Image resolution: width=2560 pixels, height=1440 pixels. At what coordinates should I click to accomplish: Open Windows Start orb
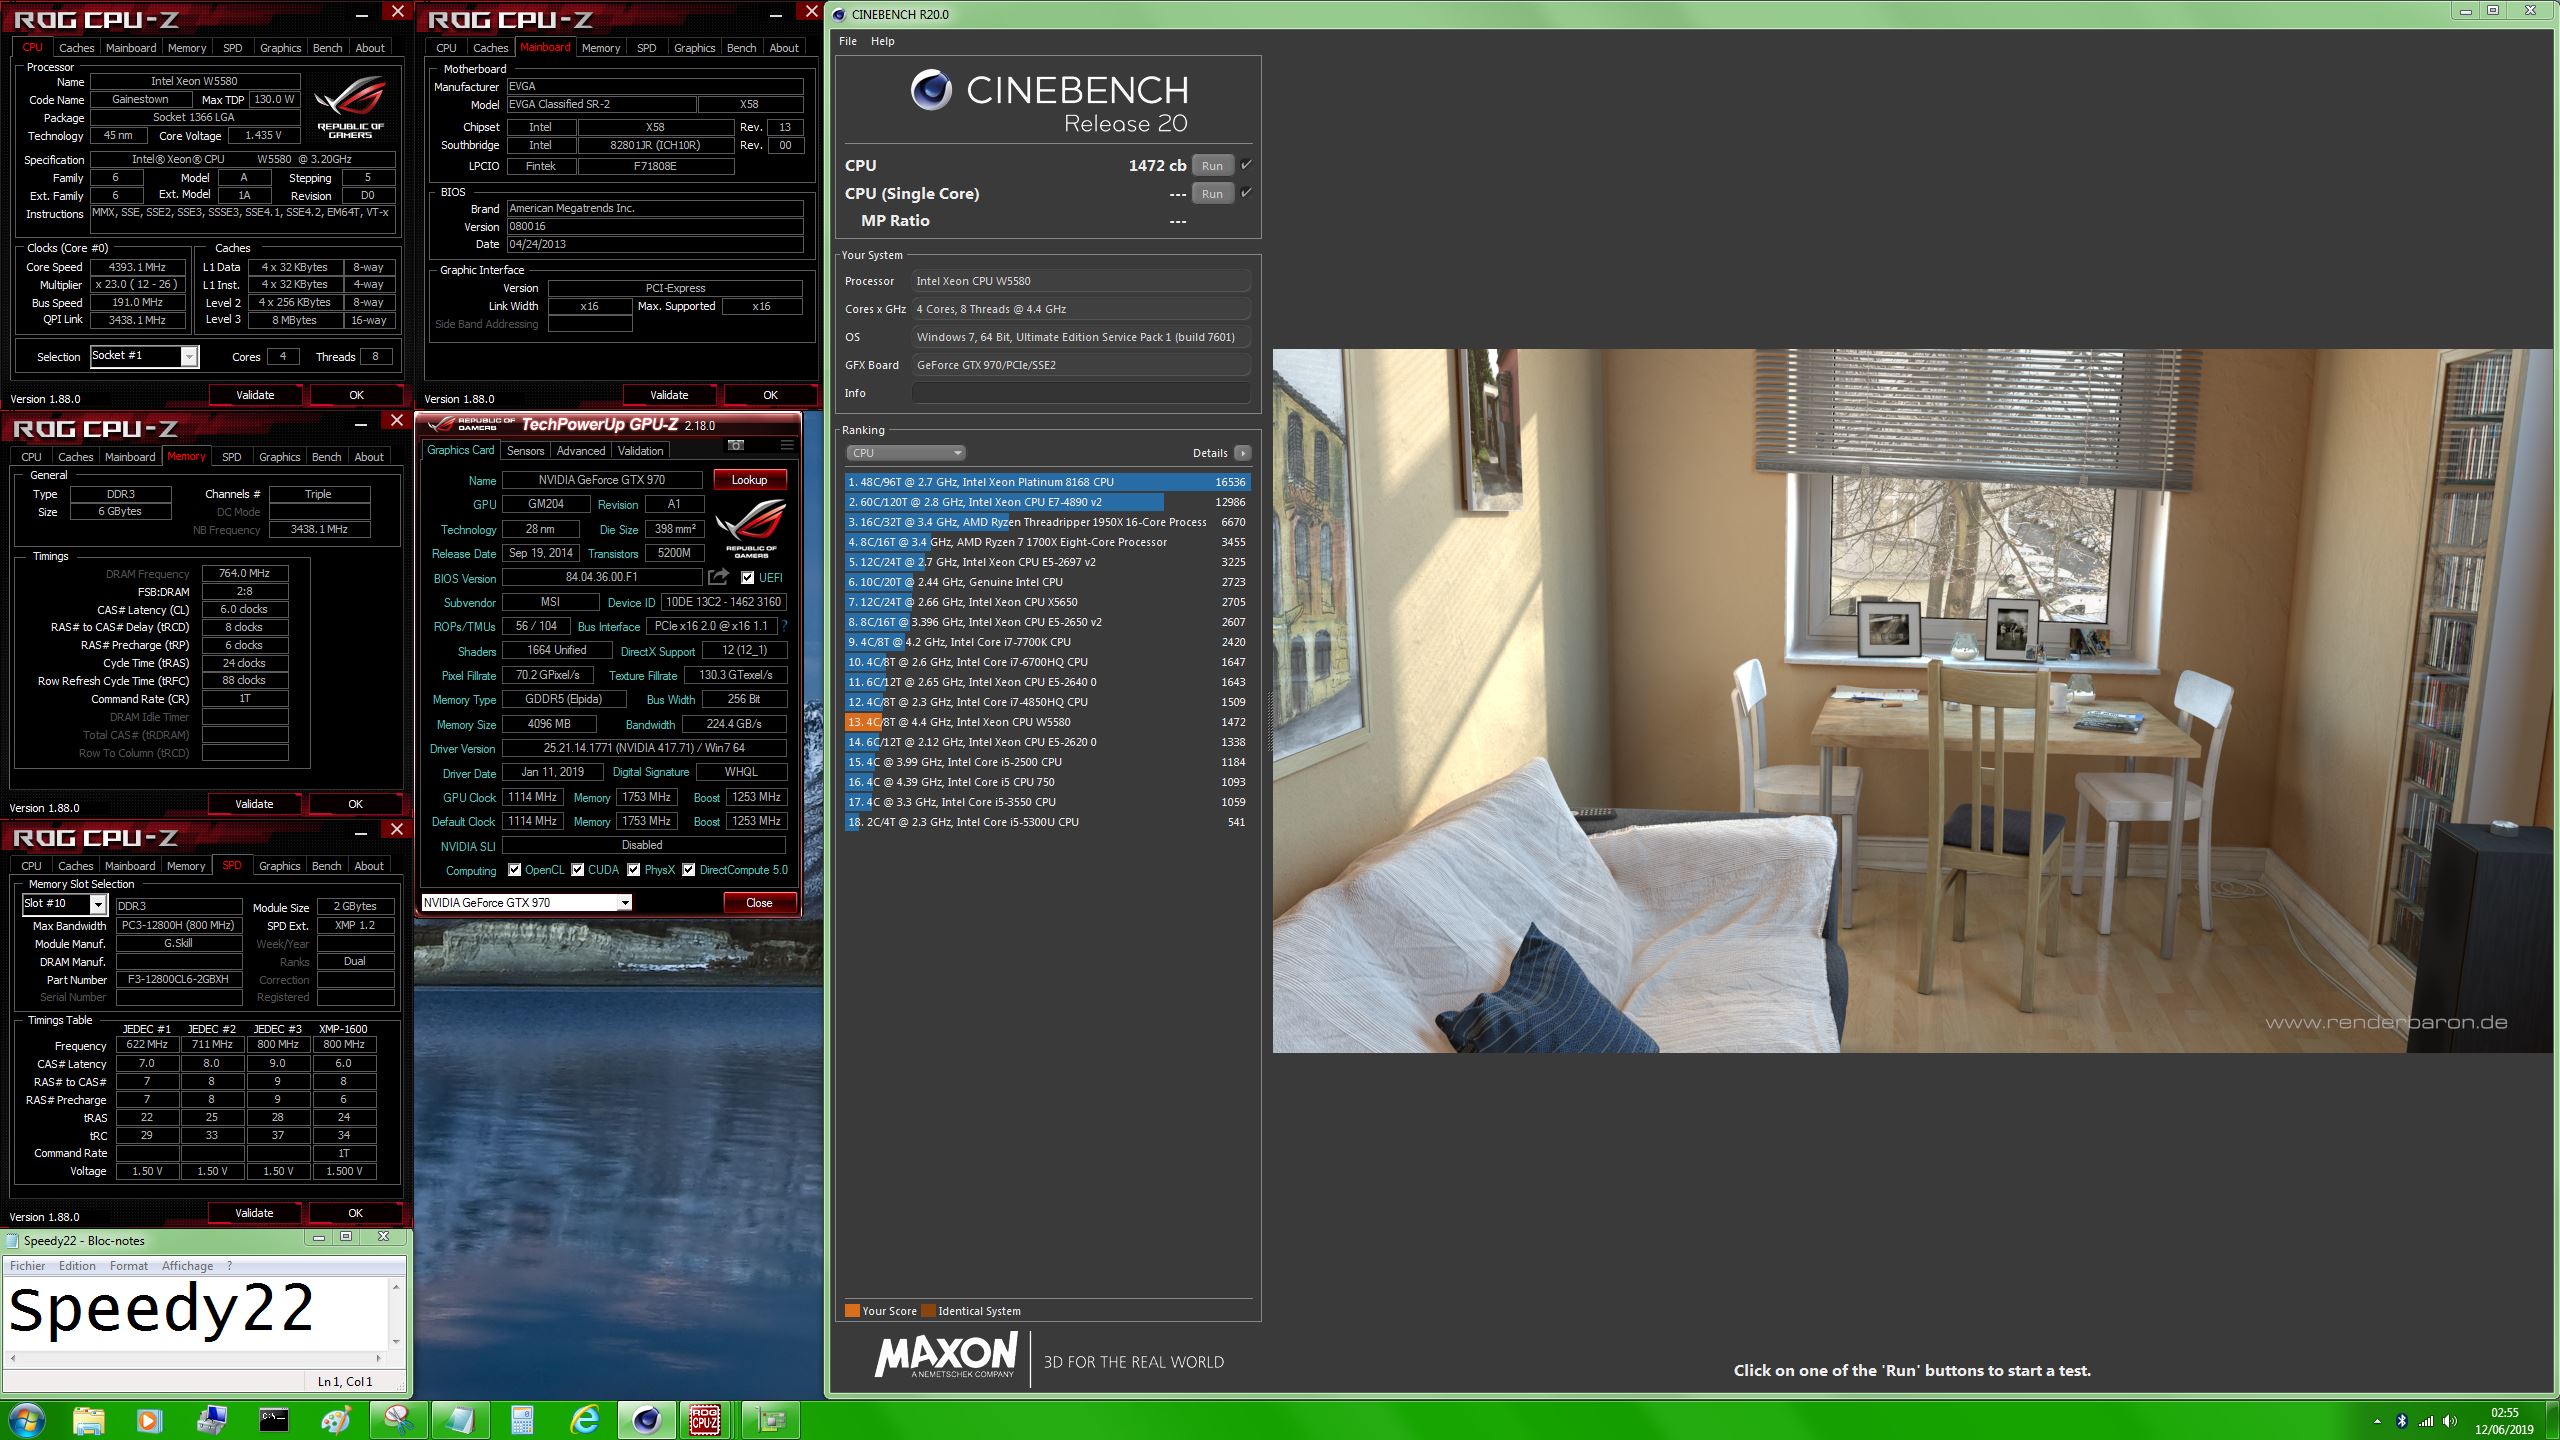pyautogui.click(x=26, y=1419)
